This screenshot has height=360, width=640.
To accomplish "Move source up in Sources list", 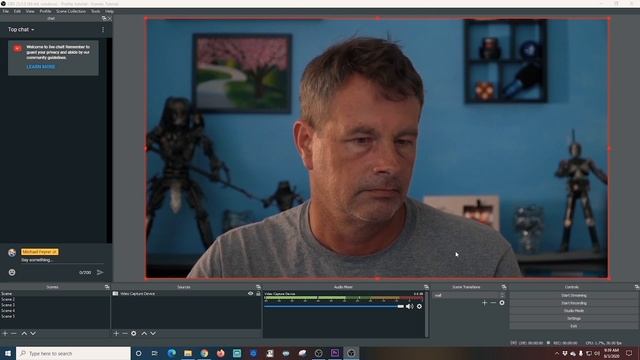I will (144, 333).
